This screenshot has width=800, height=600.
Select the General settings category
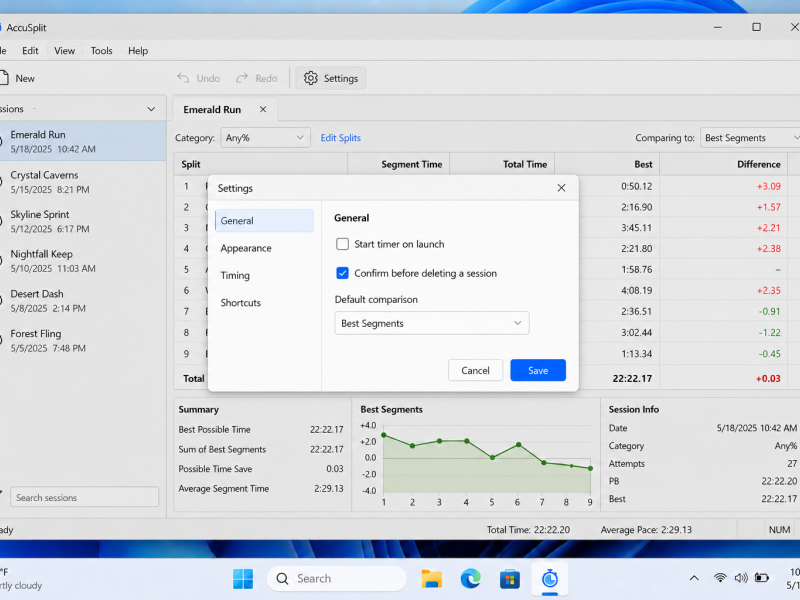pyautogui.click(x=264, y=220)
